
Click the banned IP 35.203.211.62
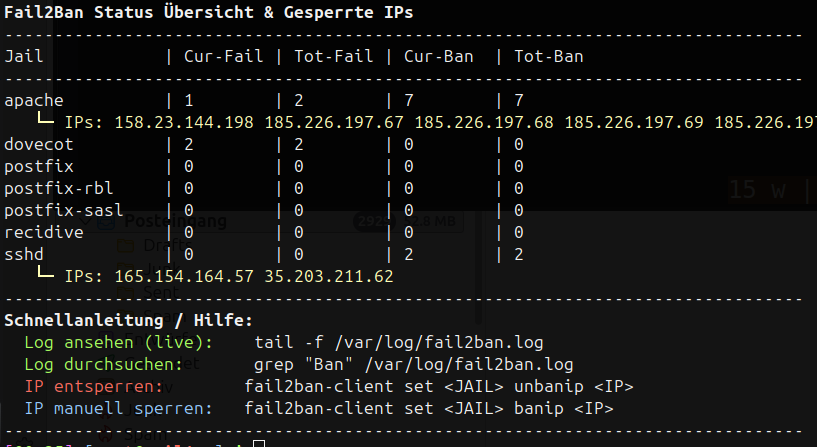point(329,276)
